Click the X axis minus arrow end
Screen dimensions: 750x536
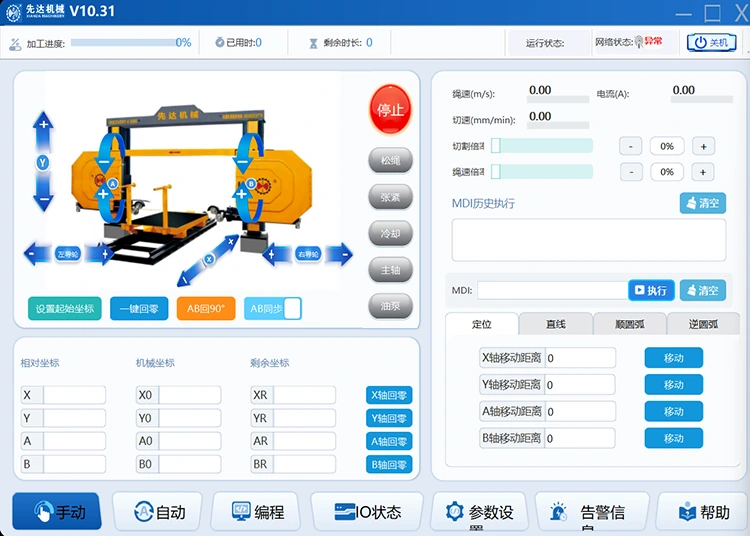click(186, 279)
